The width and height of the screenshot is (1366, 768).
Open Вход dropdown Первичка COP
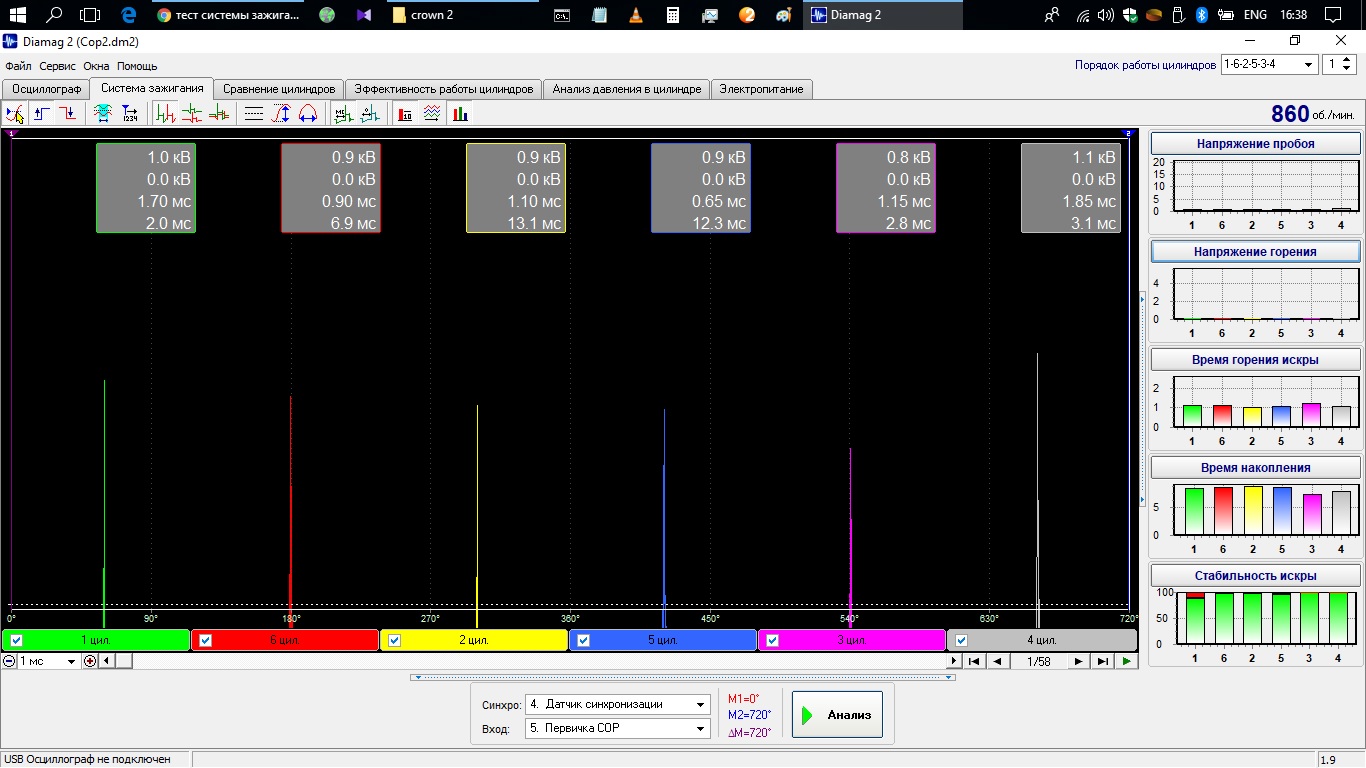point(618,728)
